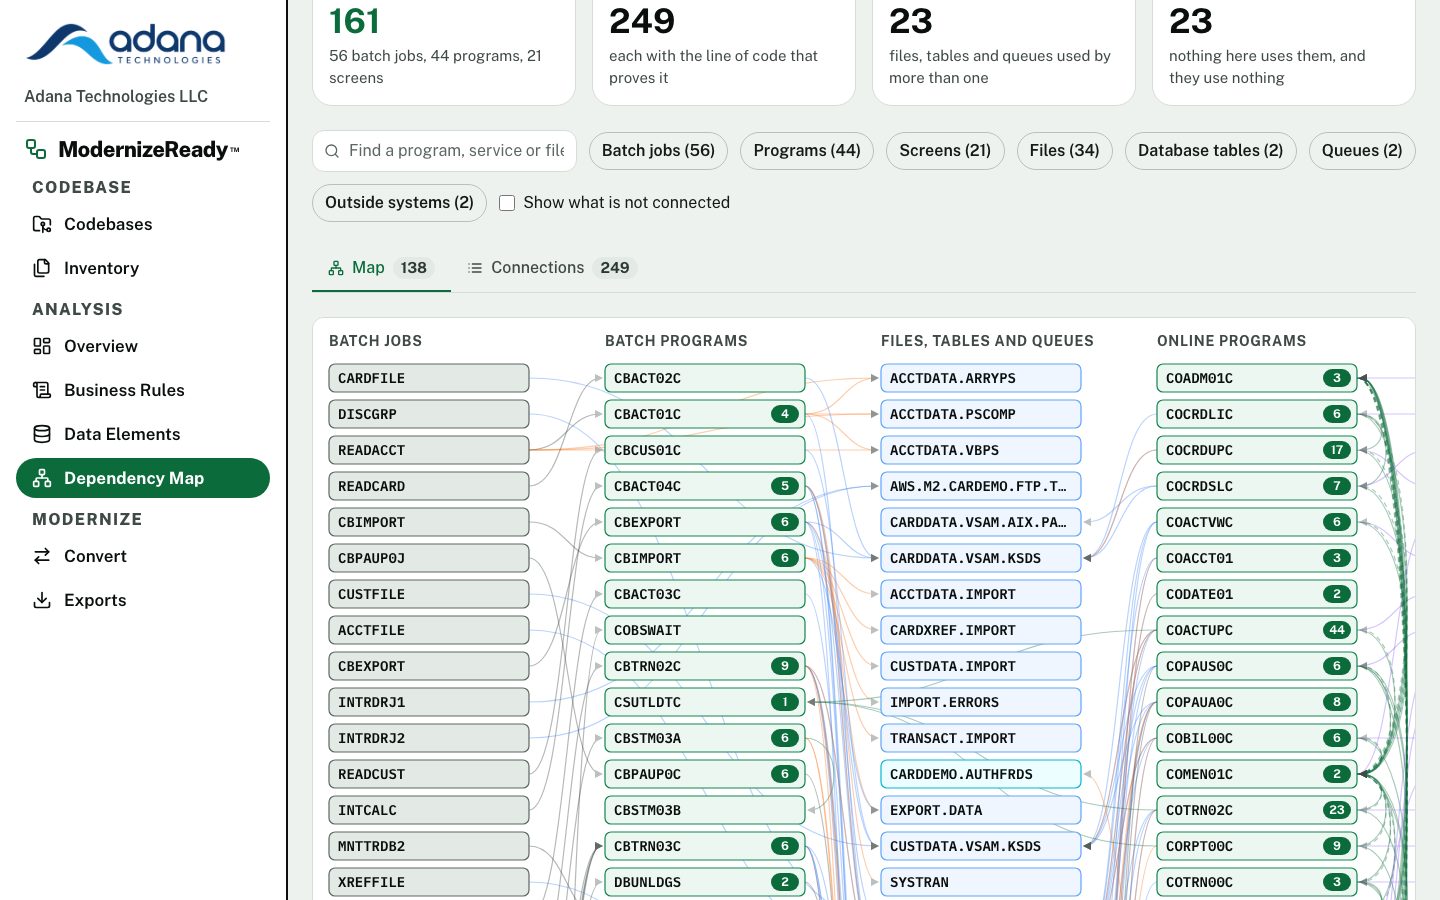Open the Inventory page
Image resolution: width=1440 pixels, height=900 pixels.
tap(143, 268)
